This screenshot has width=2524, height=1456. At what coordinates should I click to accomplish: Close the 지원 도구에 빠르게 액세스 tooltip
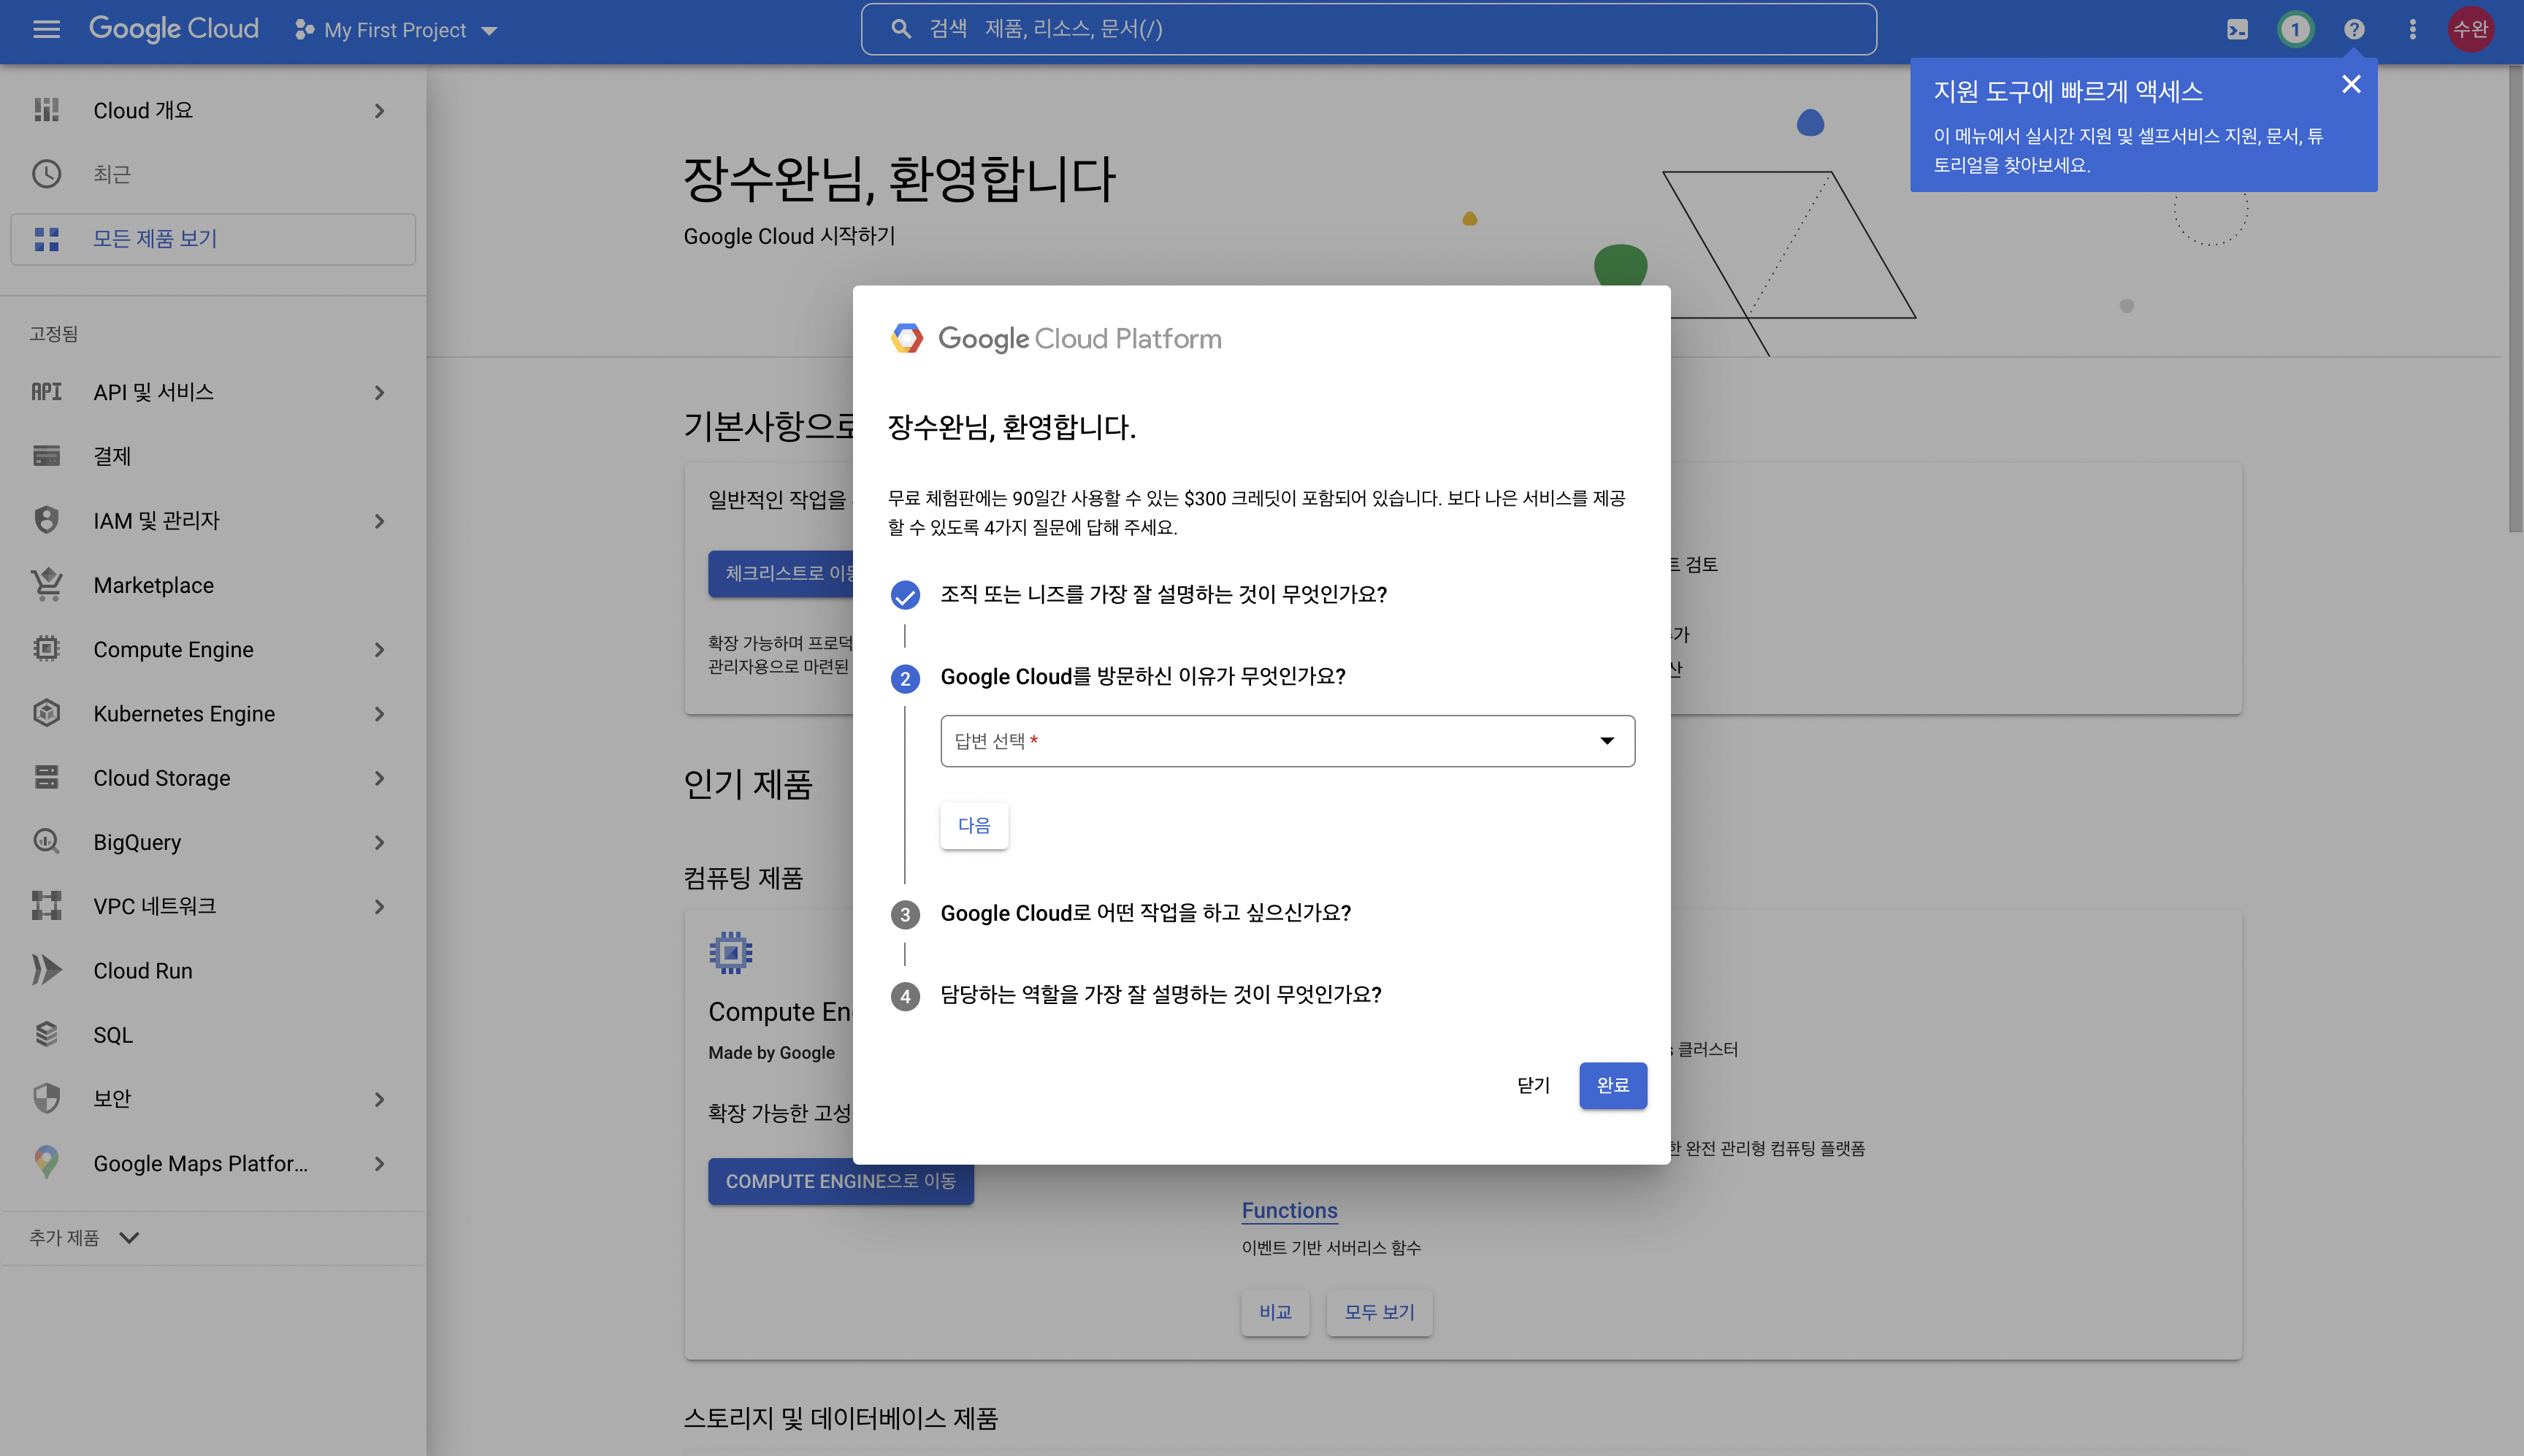[2351, 84]
